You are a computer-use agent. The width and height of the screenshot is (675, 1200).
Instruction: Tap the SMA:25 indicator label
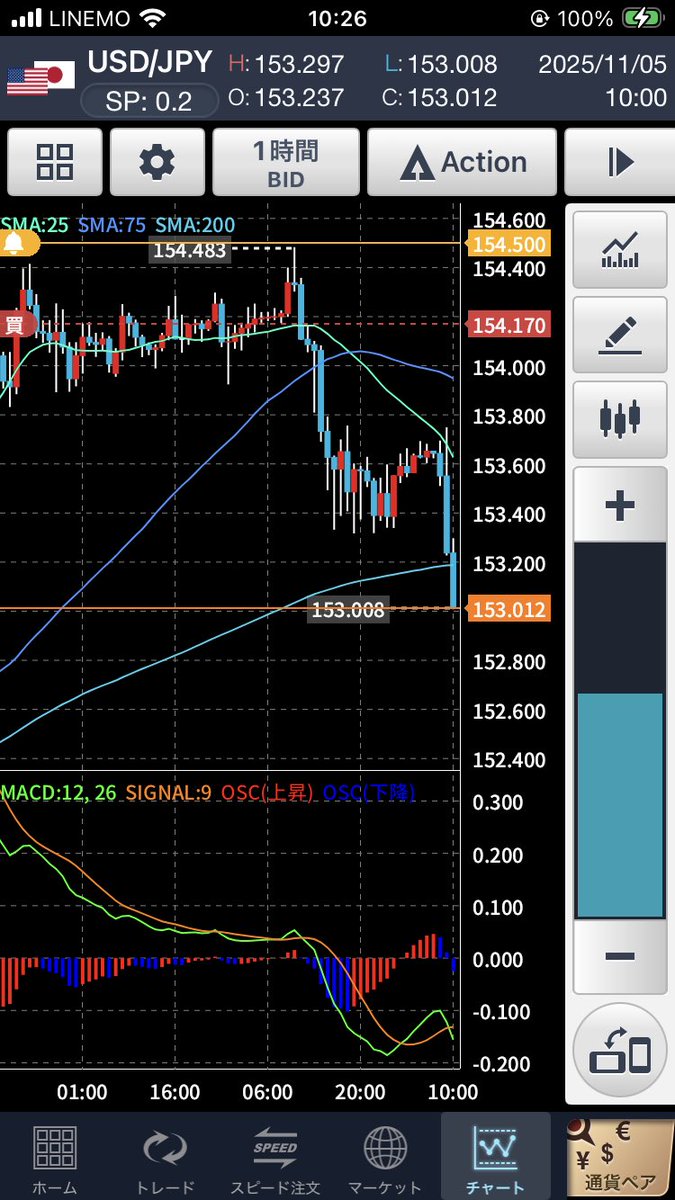(x=35, y=225)
